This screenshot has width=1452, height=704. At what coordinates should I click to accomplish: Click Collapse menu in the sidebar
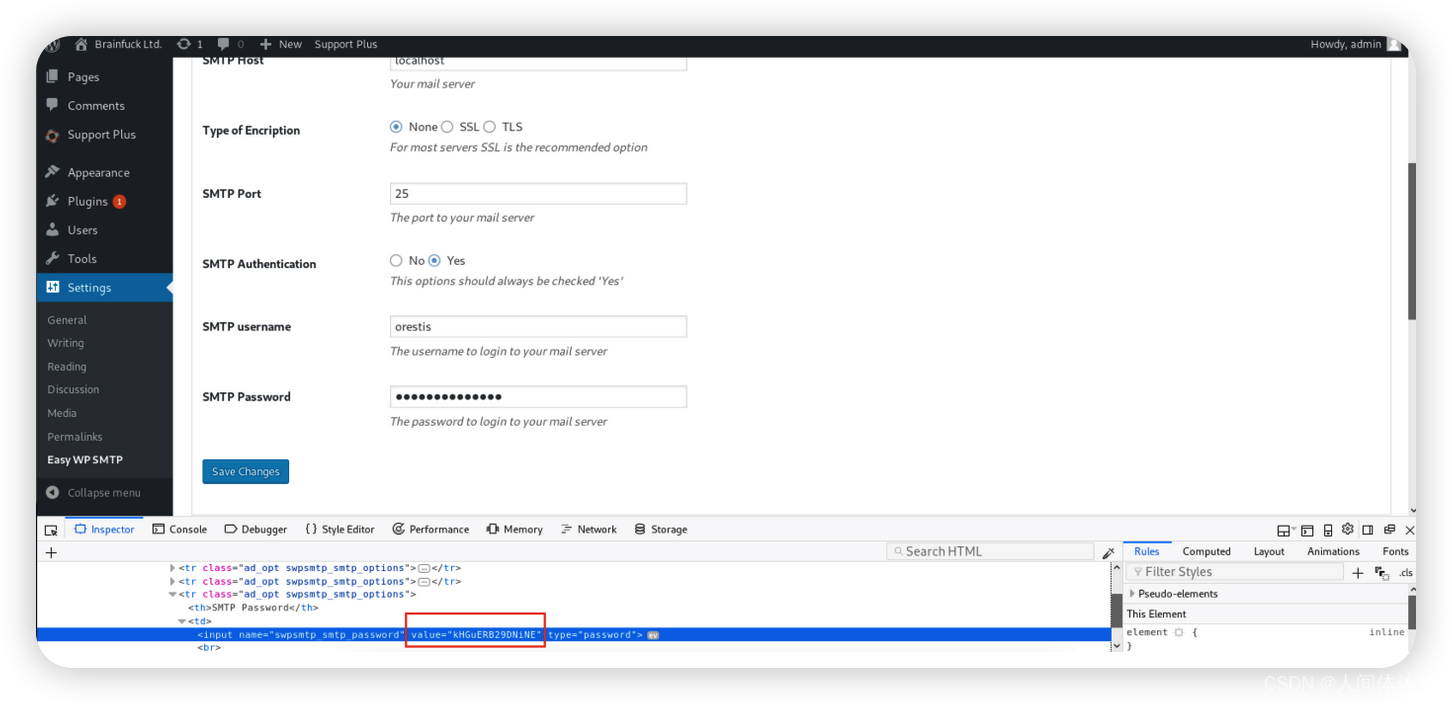[x=93, y=493]
